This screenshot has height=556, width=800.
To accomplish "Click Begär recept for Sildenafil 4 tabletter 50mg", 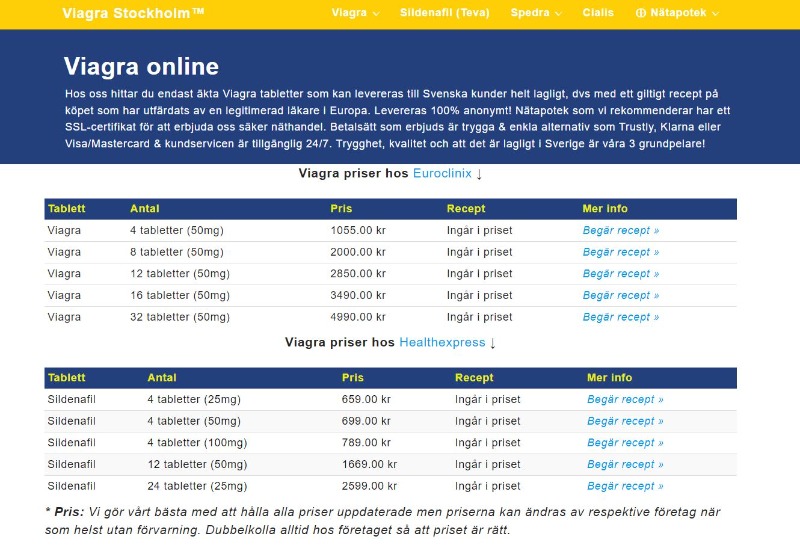I will pyautogui.click(x=625, y=421).
